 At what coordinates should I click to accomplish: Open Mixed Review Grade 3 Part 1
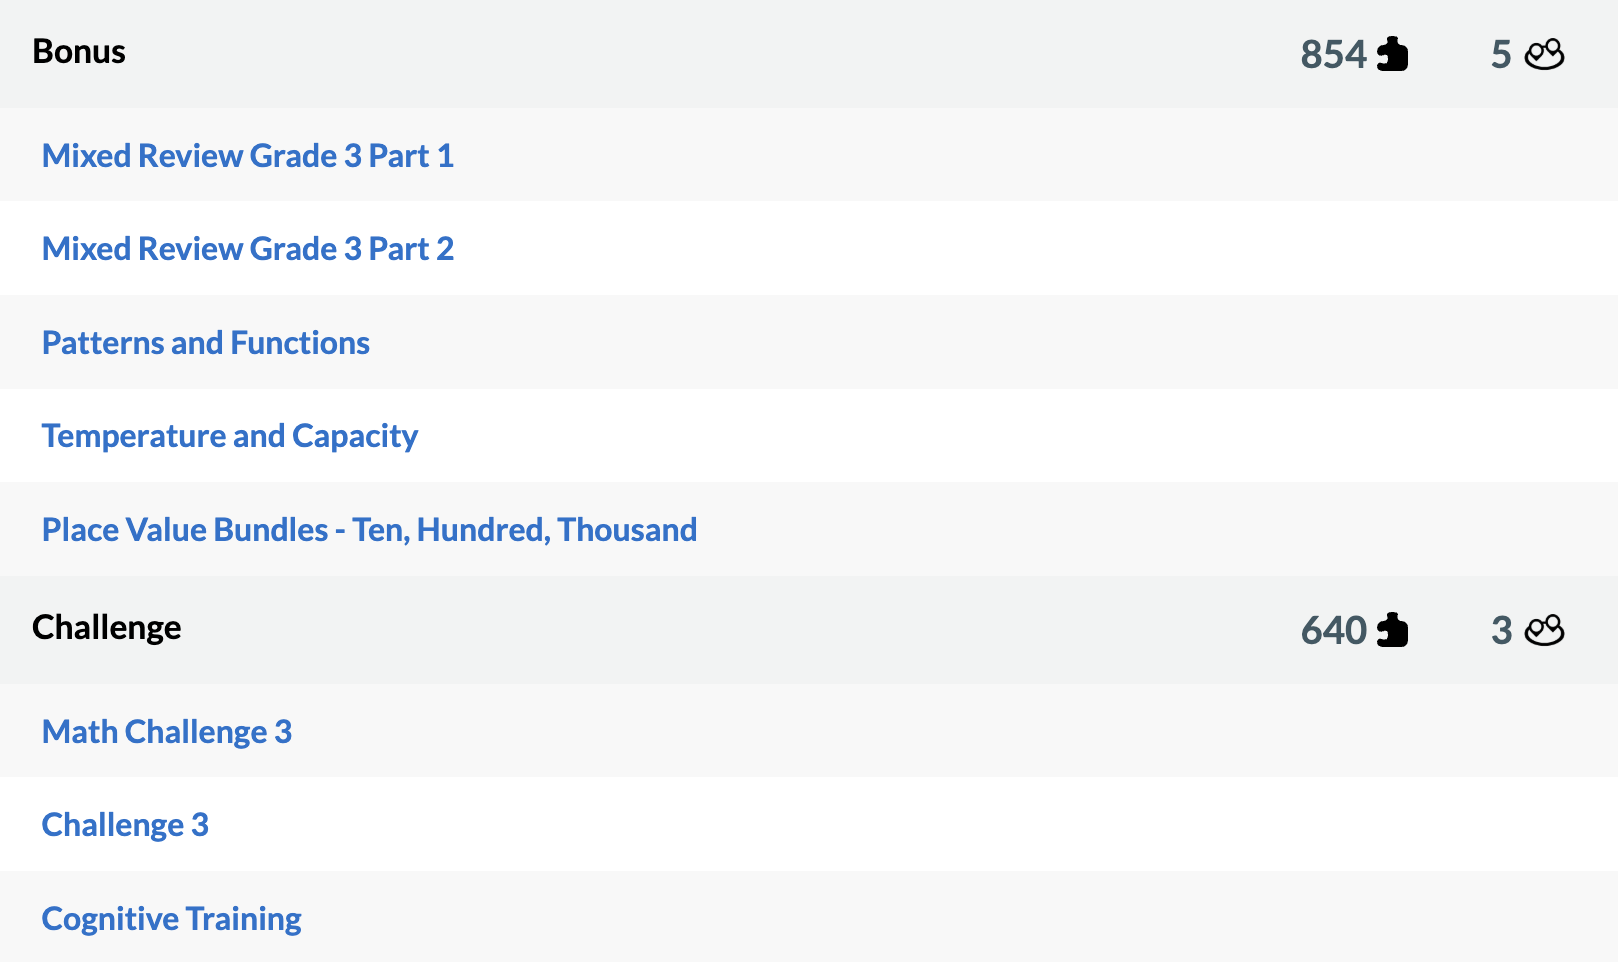coord(248,155)
